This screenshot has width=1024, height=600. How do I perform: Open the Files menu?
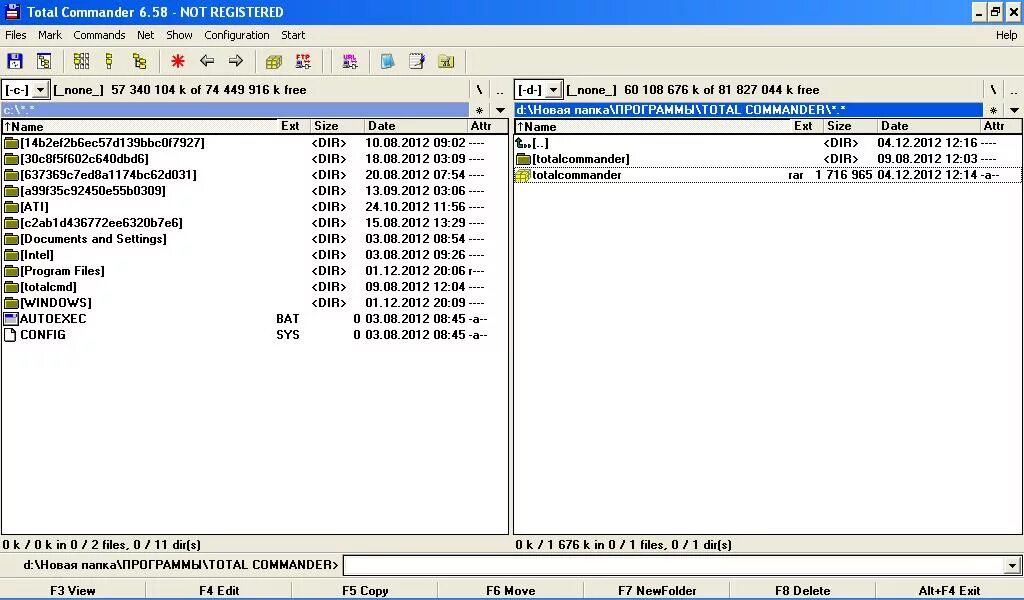16,35
